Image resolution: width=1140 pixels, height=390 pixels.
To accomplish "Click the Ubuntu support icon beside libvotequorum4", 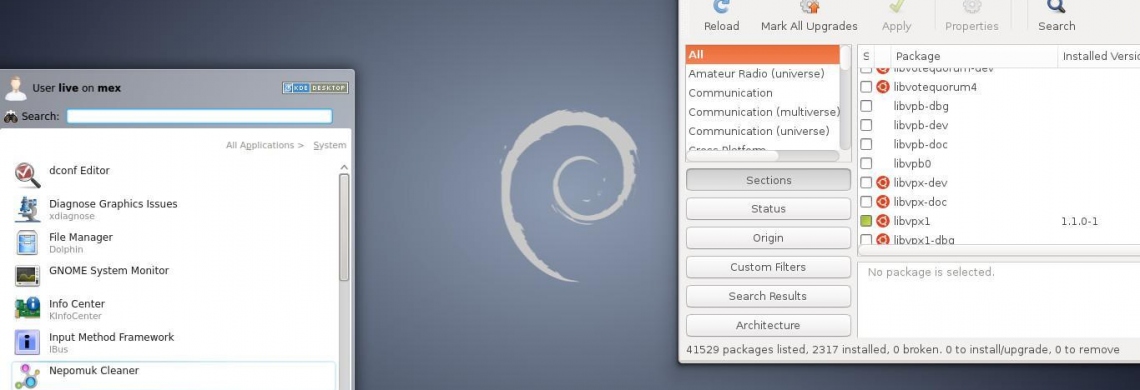I will [x=883, y=87].
